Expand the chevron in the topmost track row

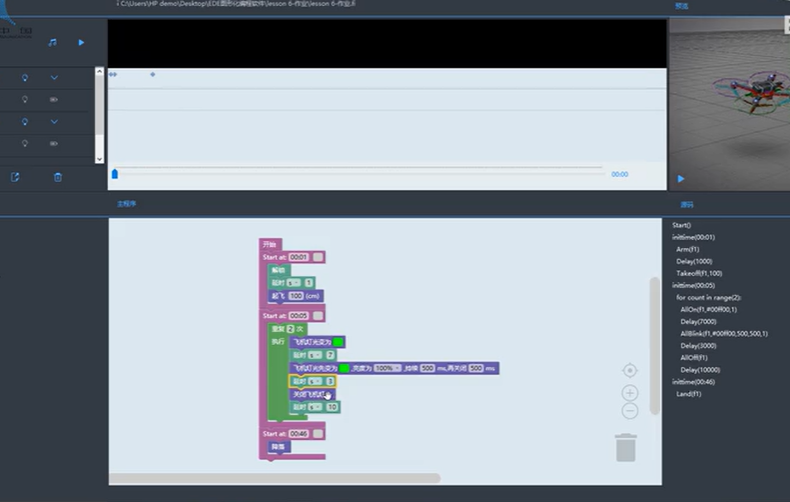(54, 78)
